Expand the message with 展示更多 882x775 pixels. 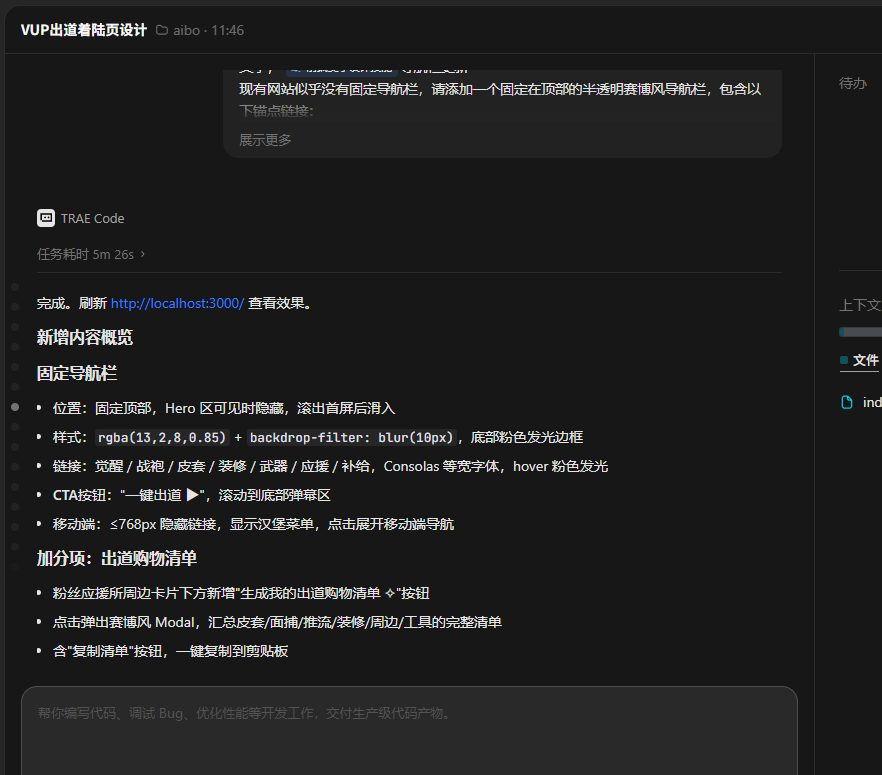tap(265, 140)
